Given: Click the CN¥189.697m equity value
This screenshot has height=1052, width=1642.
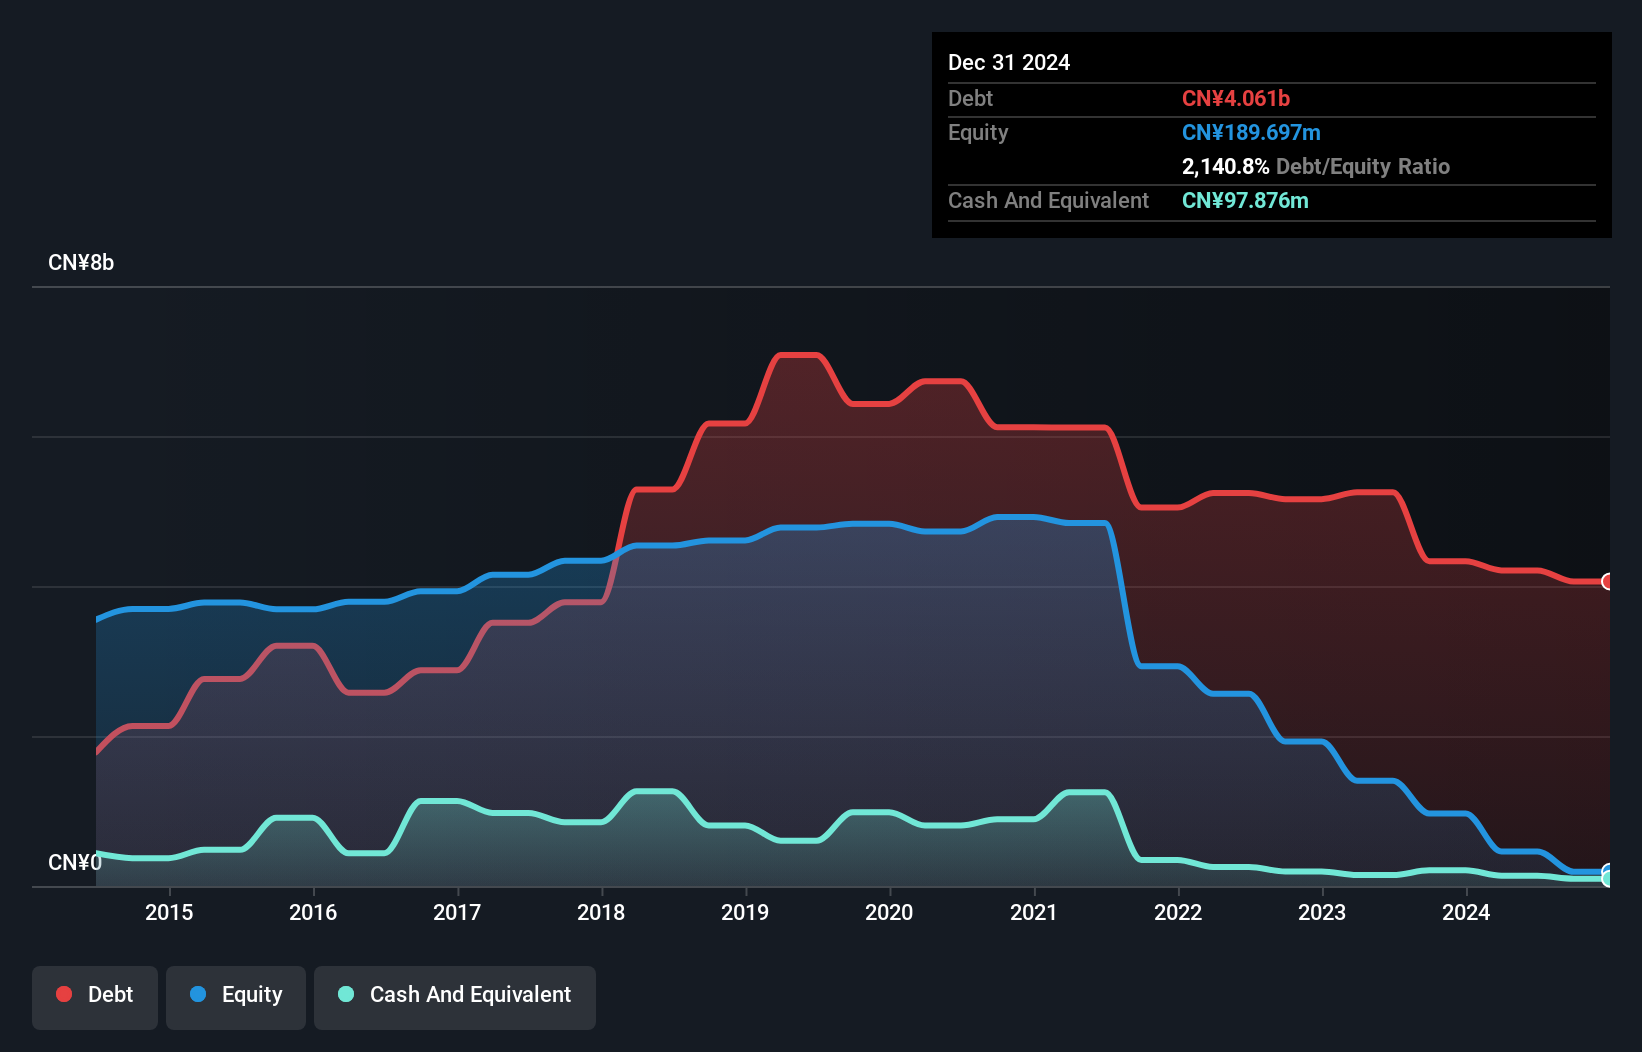Looking at the screenshot, I should 1251,132.
